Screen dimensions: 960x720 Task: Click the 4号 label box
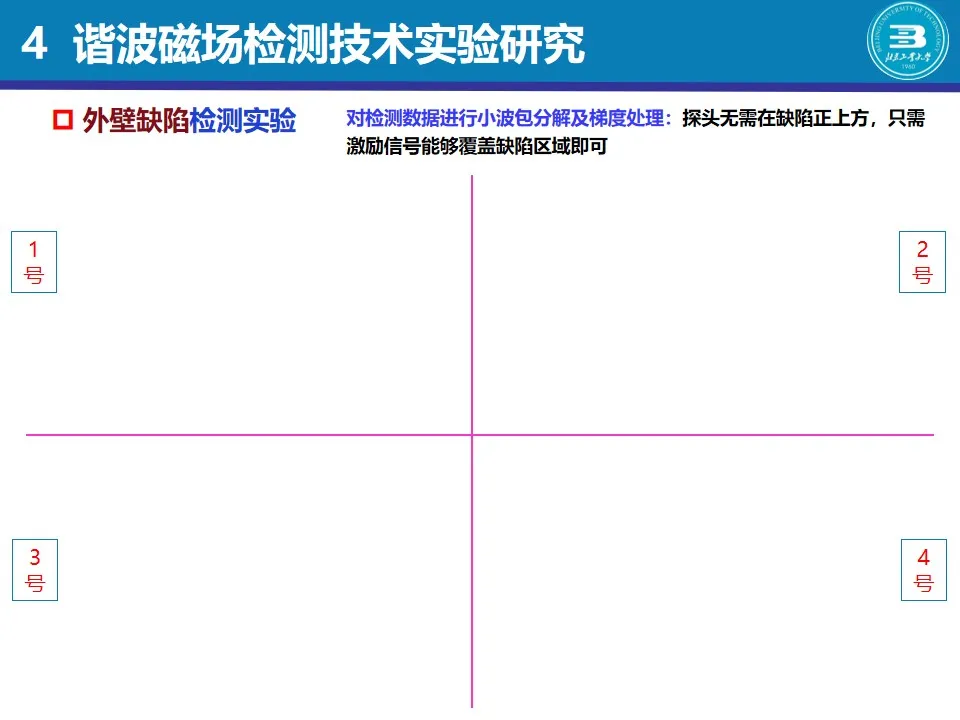pyautogui.click(x=923, y=570)
